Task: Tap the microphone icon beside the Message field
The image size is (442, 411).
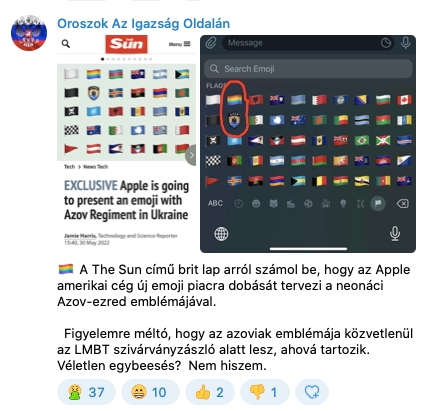Action: (x=406, y=43)
